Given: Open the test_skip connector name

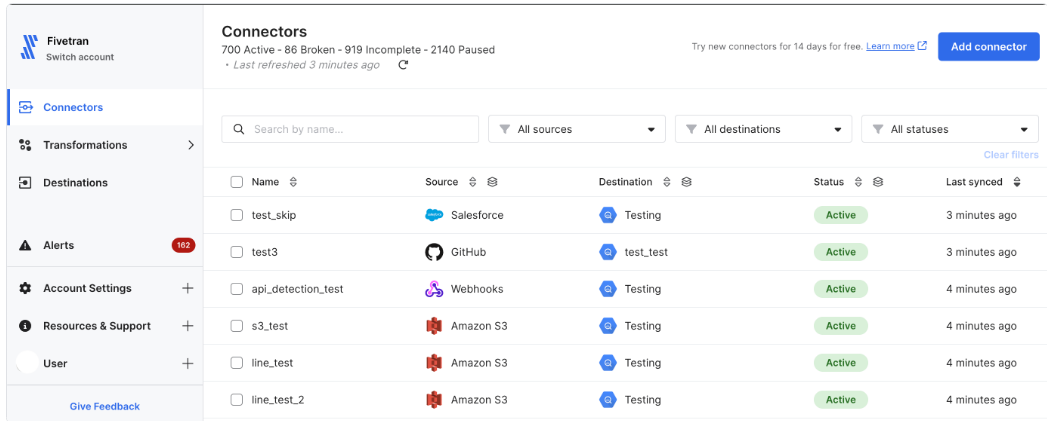Looking at the screenshot, I should (x=274, y=215).
